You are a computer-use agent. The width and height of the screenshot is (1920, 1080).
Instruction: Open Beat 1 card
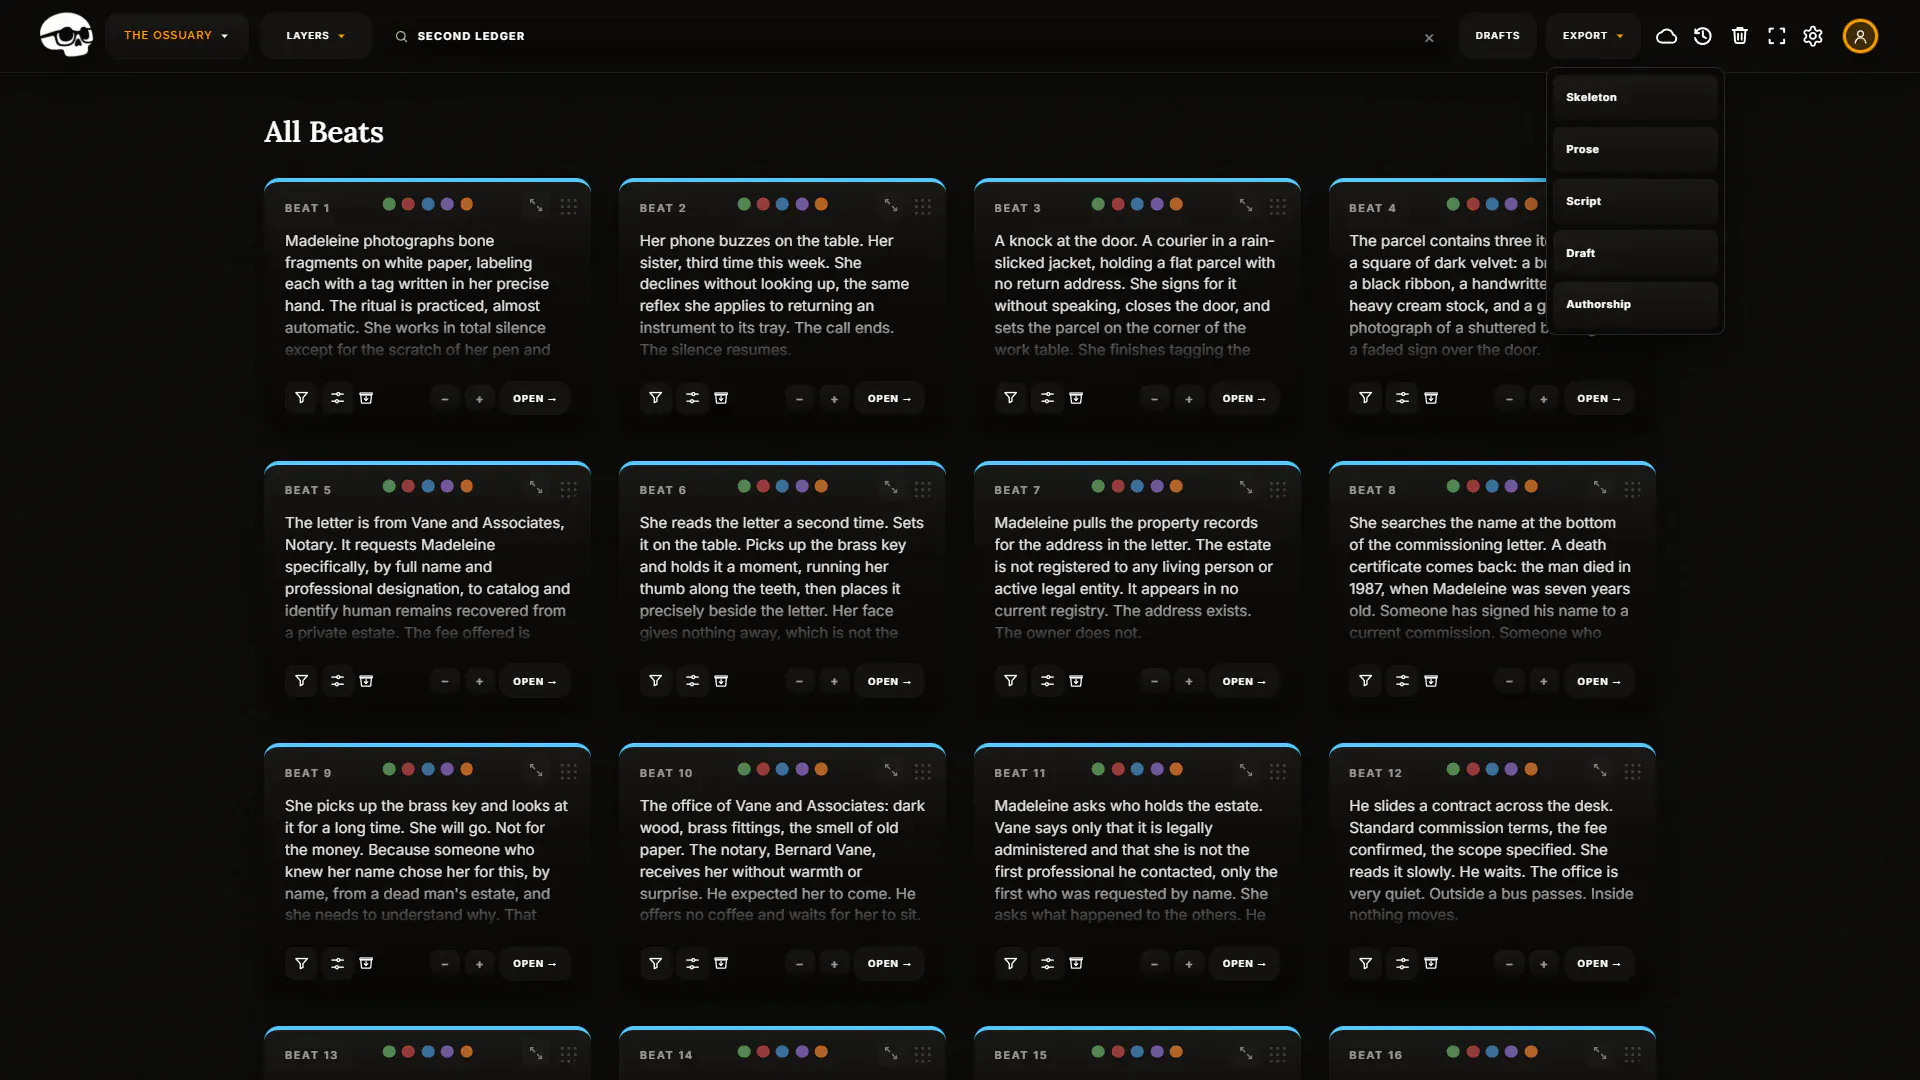[534, 398]
